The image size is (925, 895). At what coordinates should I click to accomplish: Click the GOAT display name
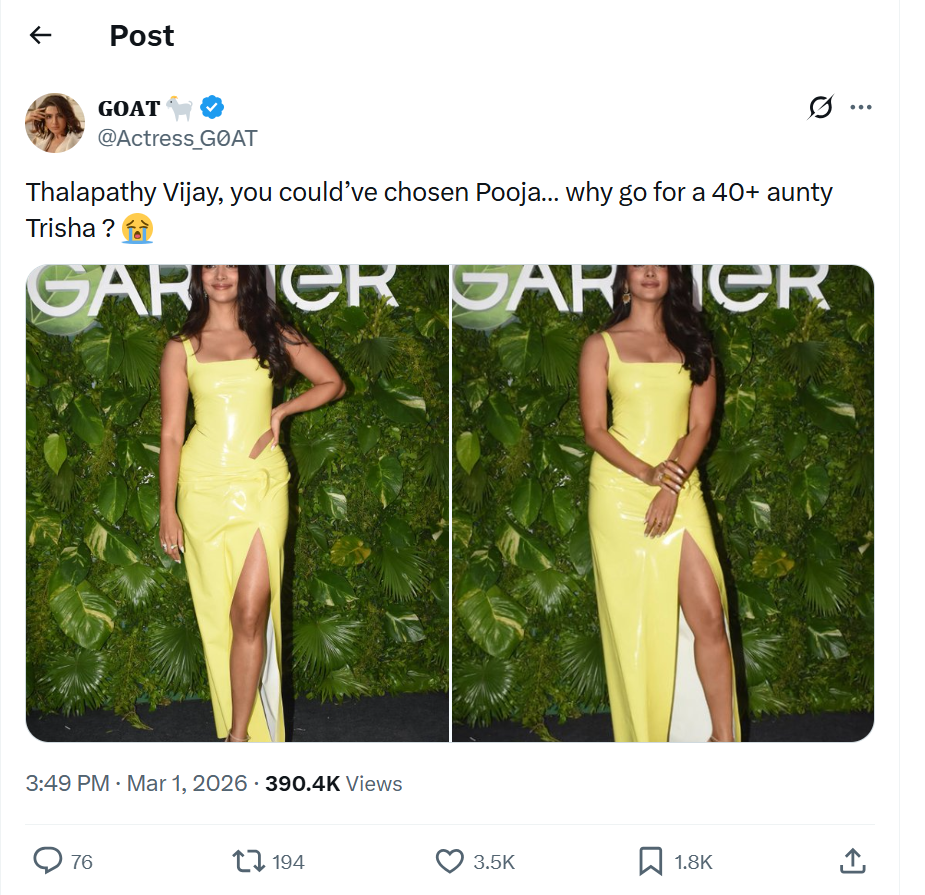[129, 108]
